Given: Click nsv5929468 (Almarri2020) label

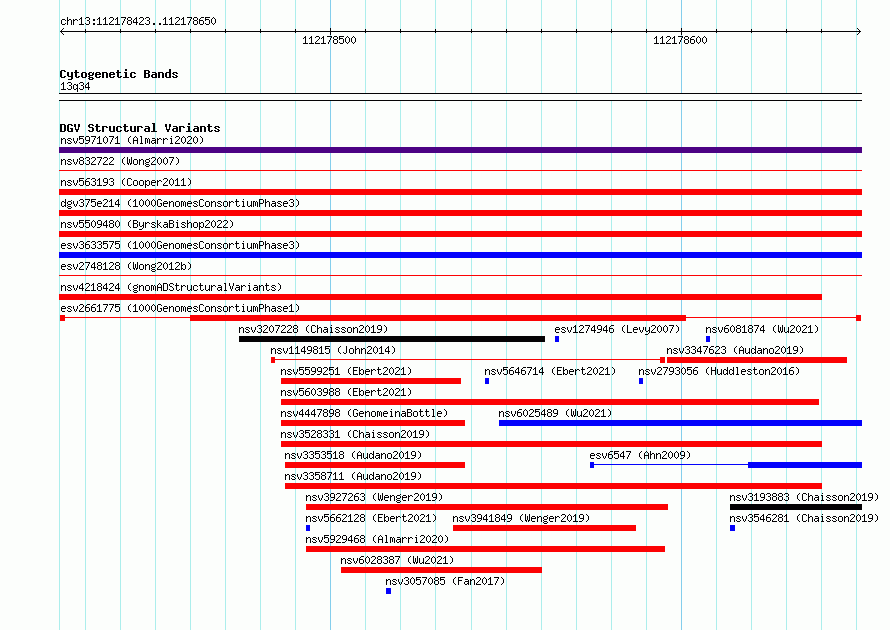Looking at the screenshot, I should click(x=377, y=539).
